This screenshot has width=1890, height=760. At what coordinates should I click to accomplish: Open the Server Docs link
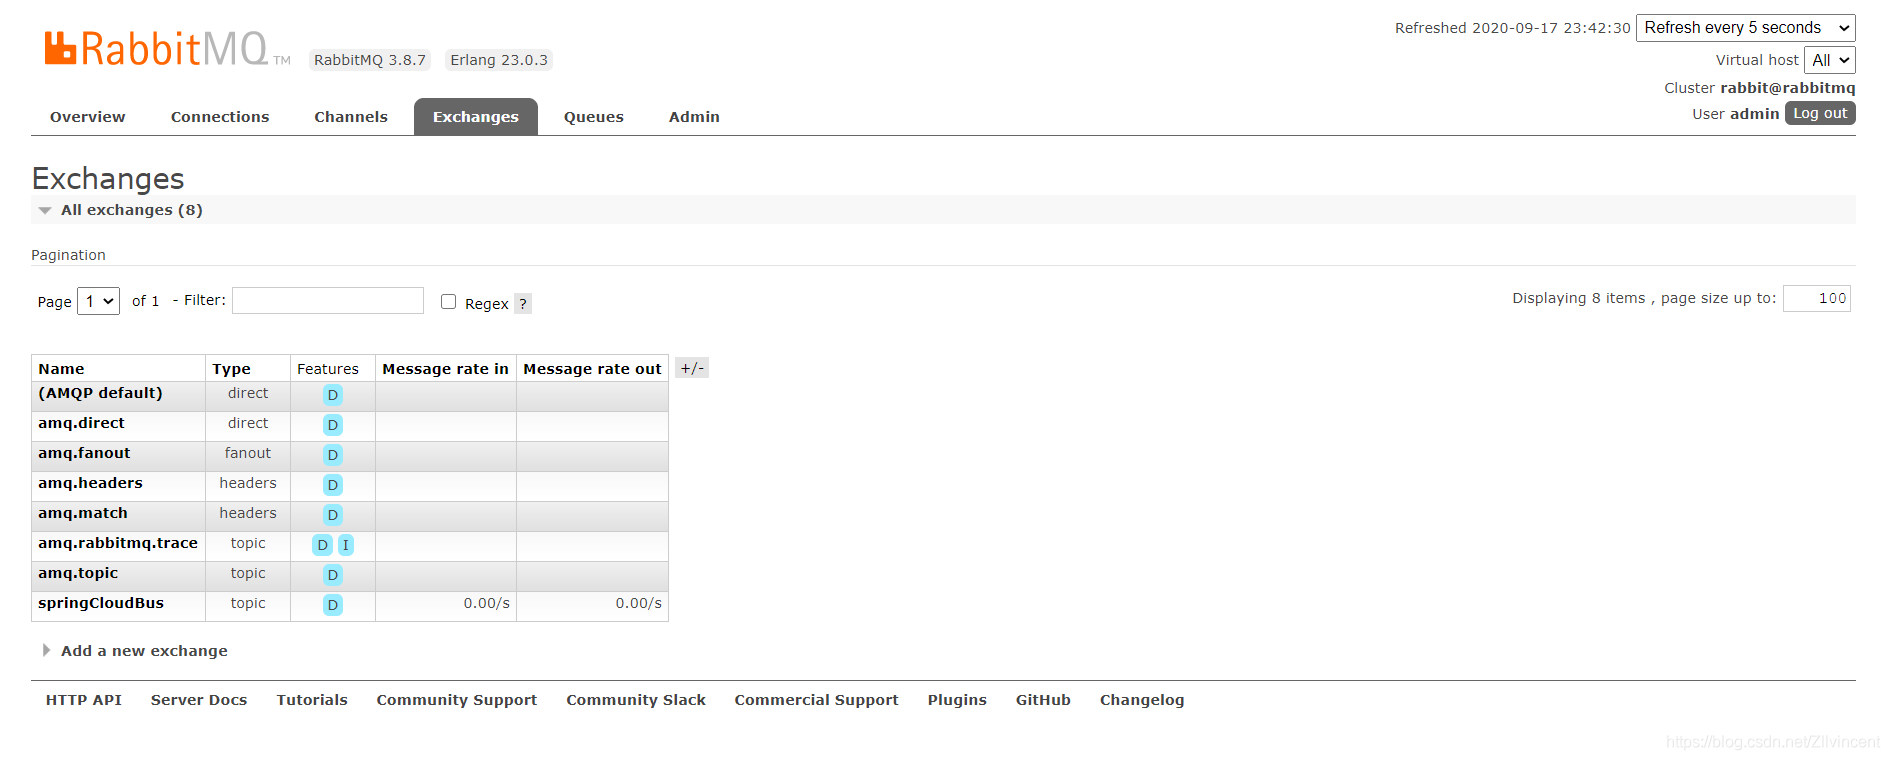tap(199, 700)
